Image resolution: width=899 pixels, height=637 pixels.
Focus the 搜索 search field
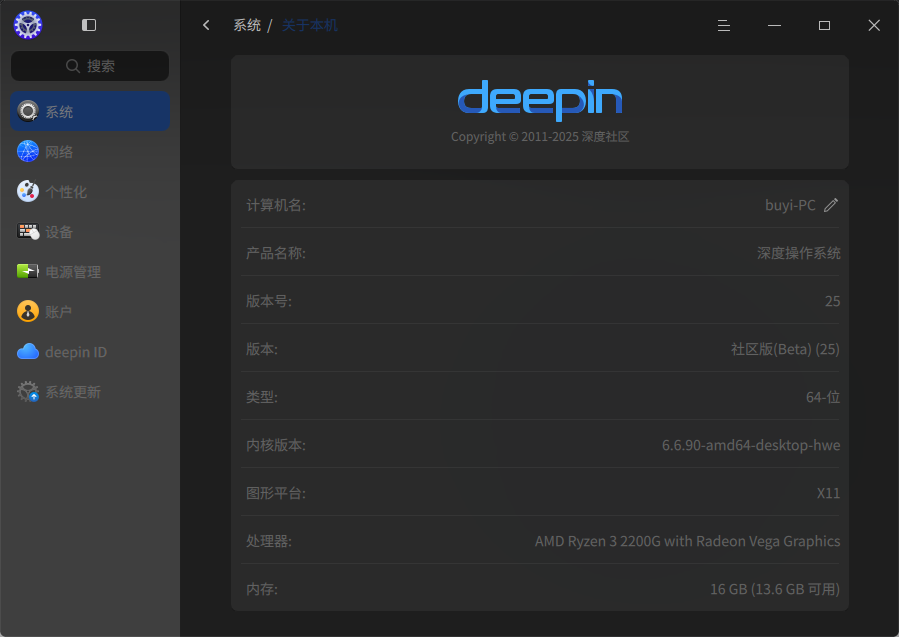[x=90, y=66]
